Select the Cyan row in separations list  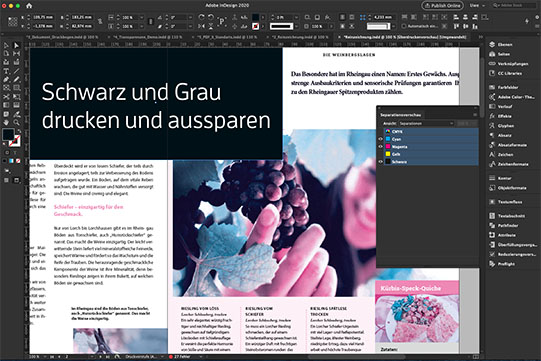(x=431, y=139)
